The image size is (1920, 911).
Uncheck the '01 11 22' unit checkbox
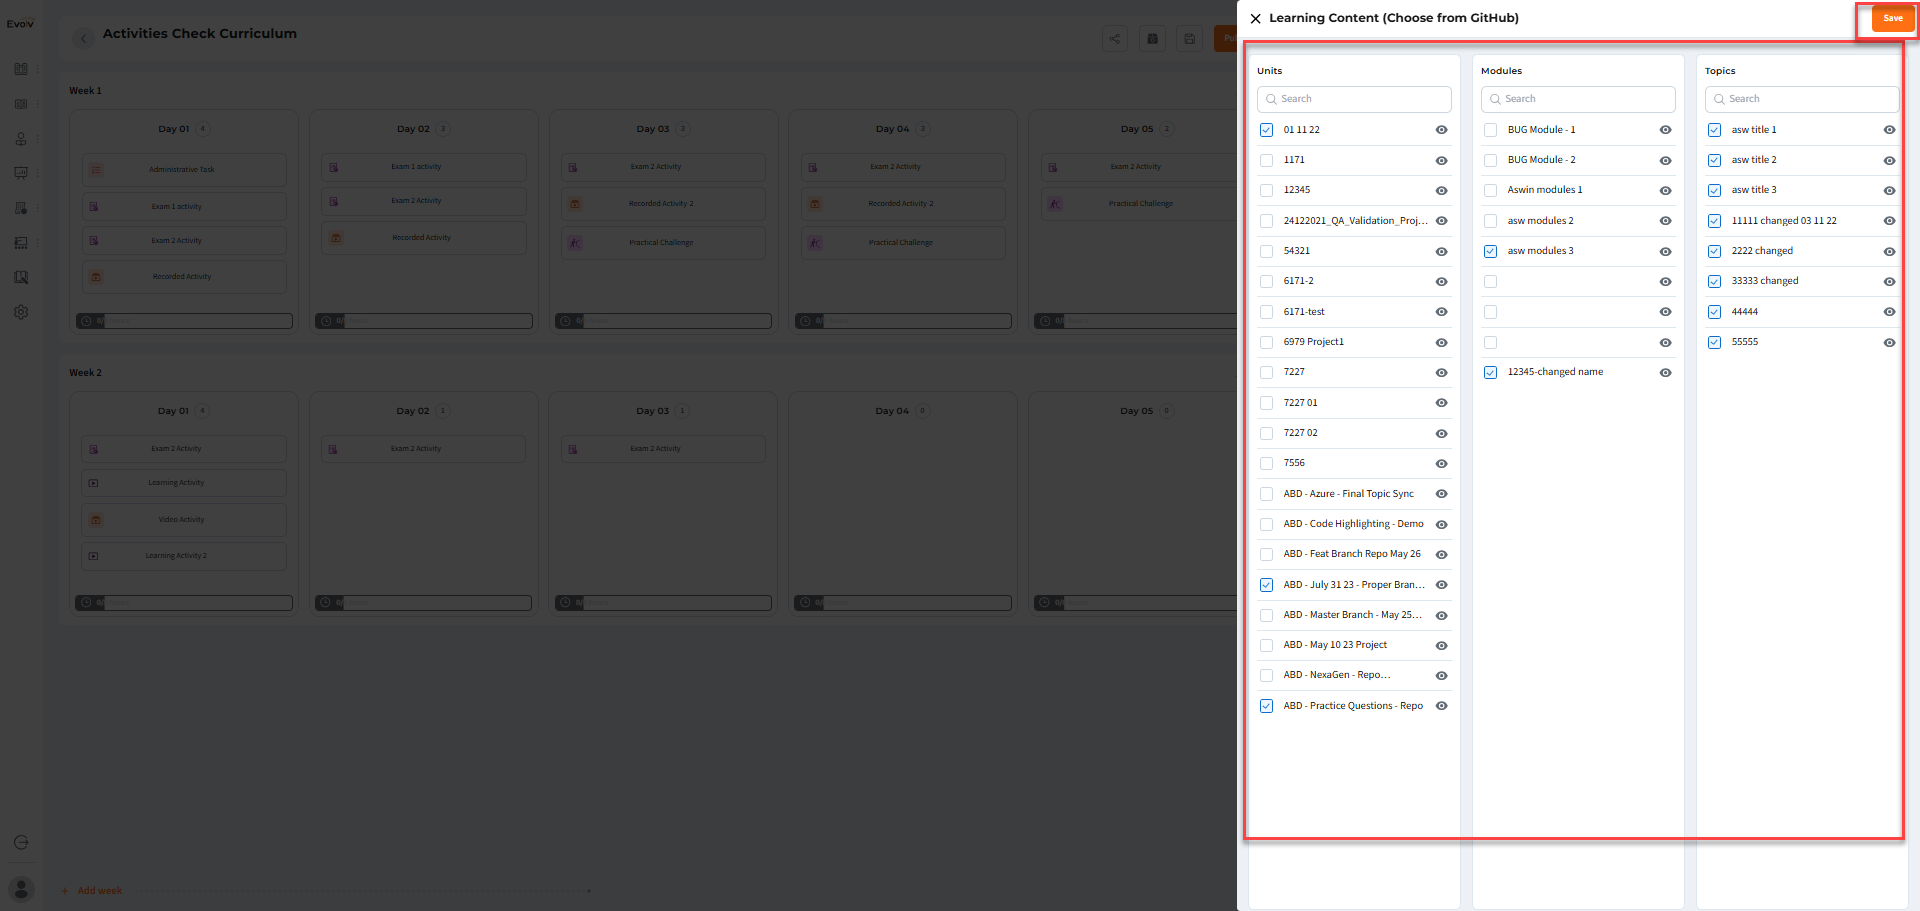(1267, 130)
